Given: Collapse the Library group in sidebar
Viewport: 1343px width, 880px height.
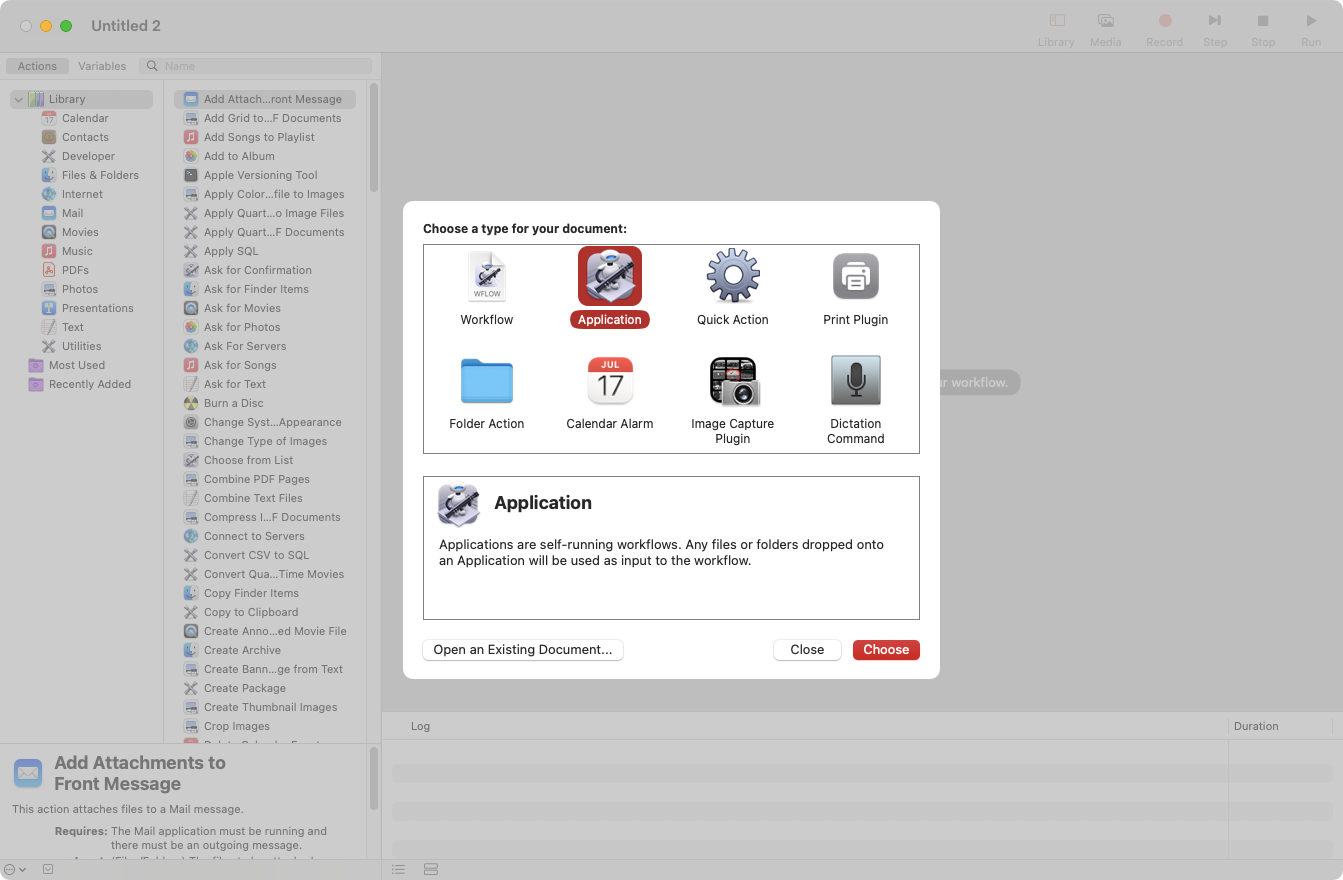Looking at the screenshot, I should coord(17,99).
